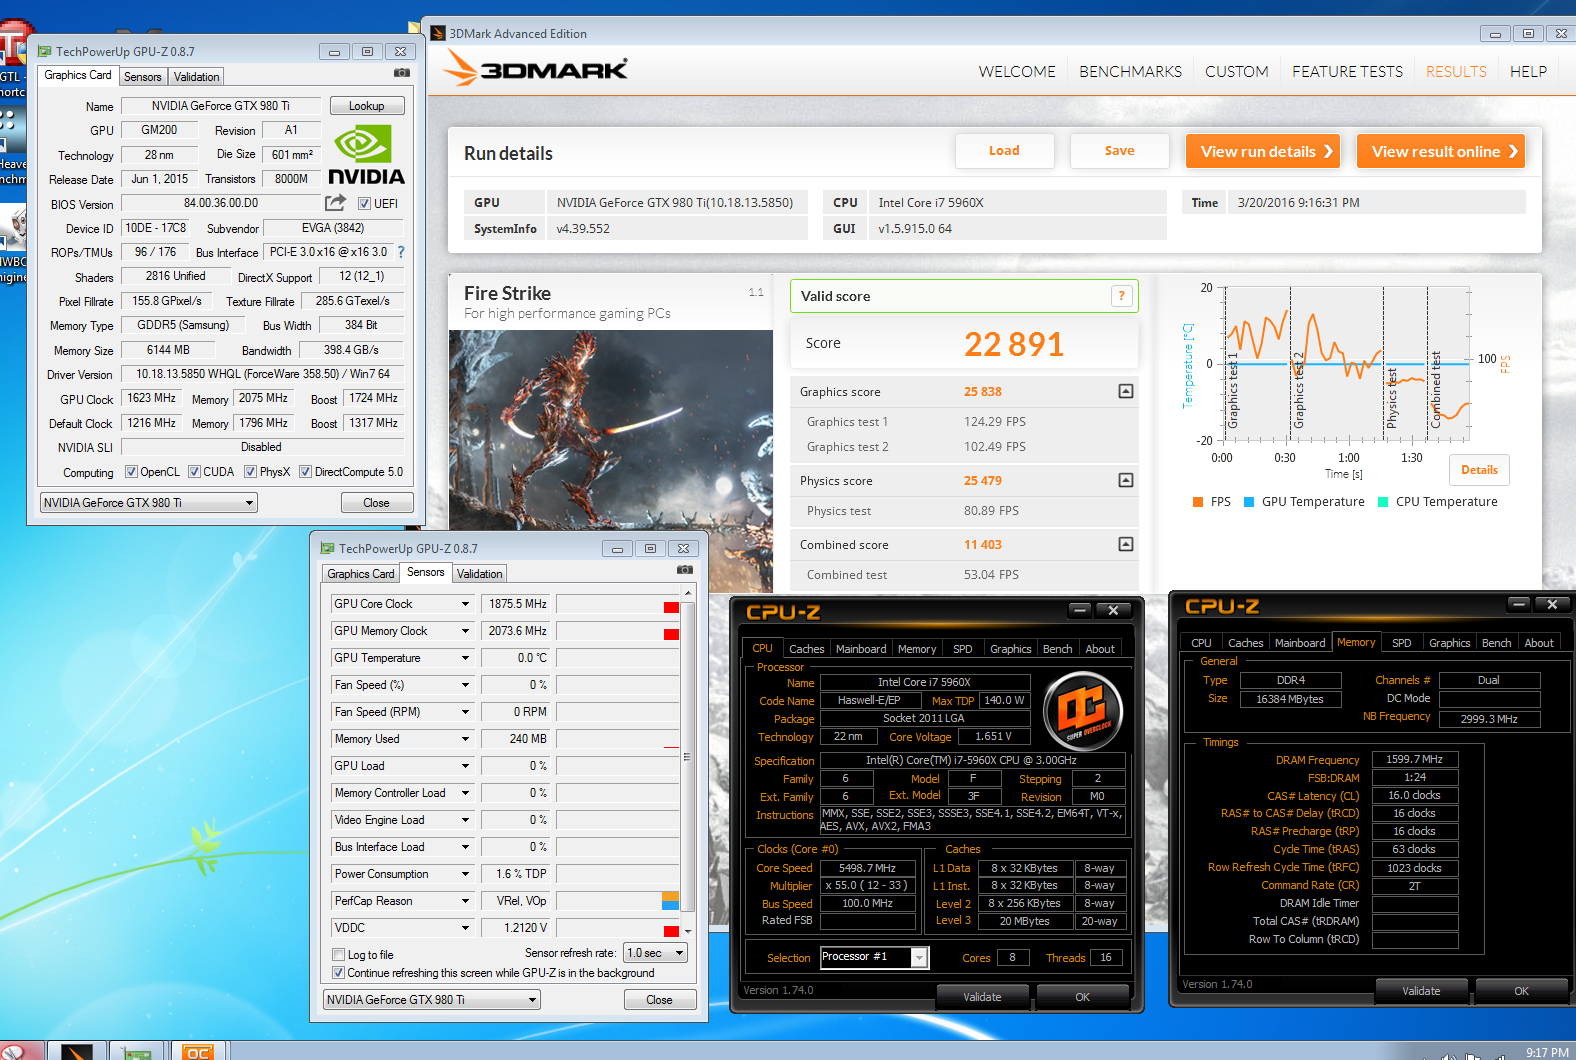Image resolution: width=1576 pixels, height=1060 pixels.
Task: Click Close in the GPU-Z Sensors window
Action: (659, 1000)
